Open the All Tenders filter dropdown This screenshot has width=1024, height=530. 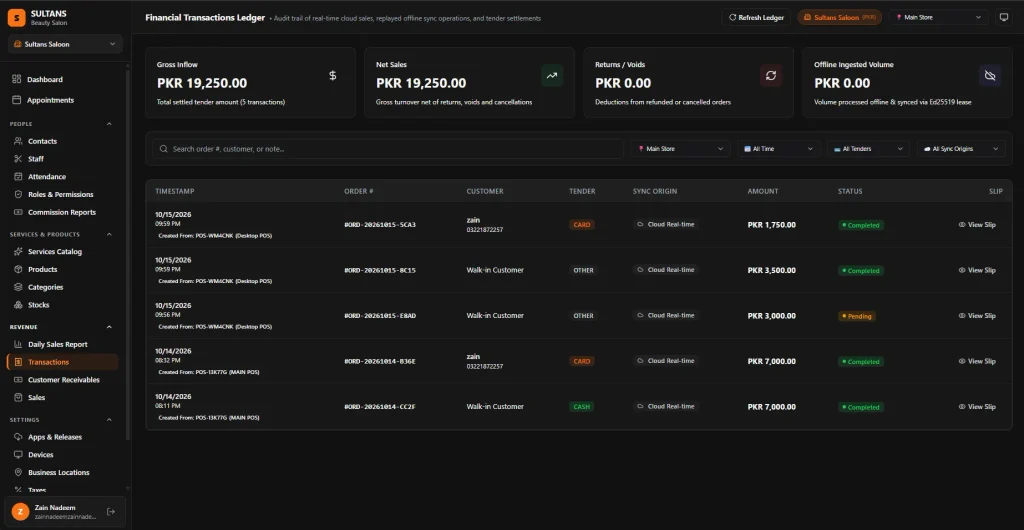point(868,149)
